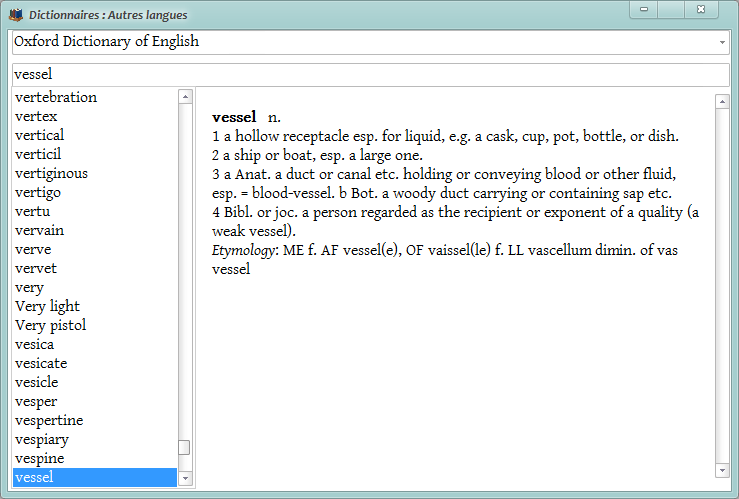
Task: Click word list scrollbar up arrow
Action: (185, 97)
